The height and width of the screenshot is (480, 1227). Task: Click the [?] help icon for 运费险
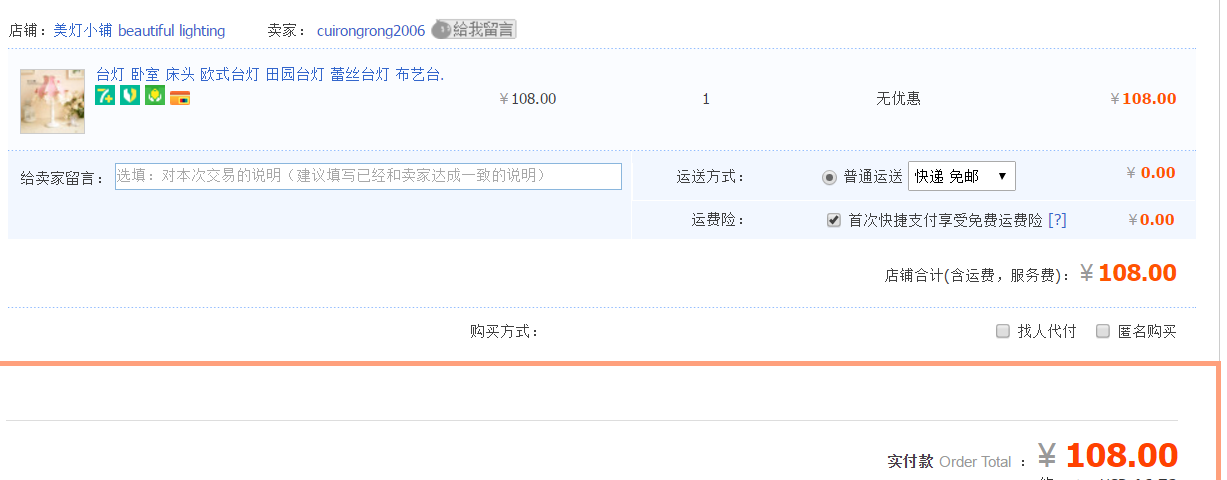point(1057,220)
